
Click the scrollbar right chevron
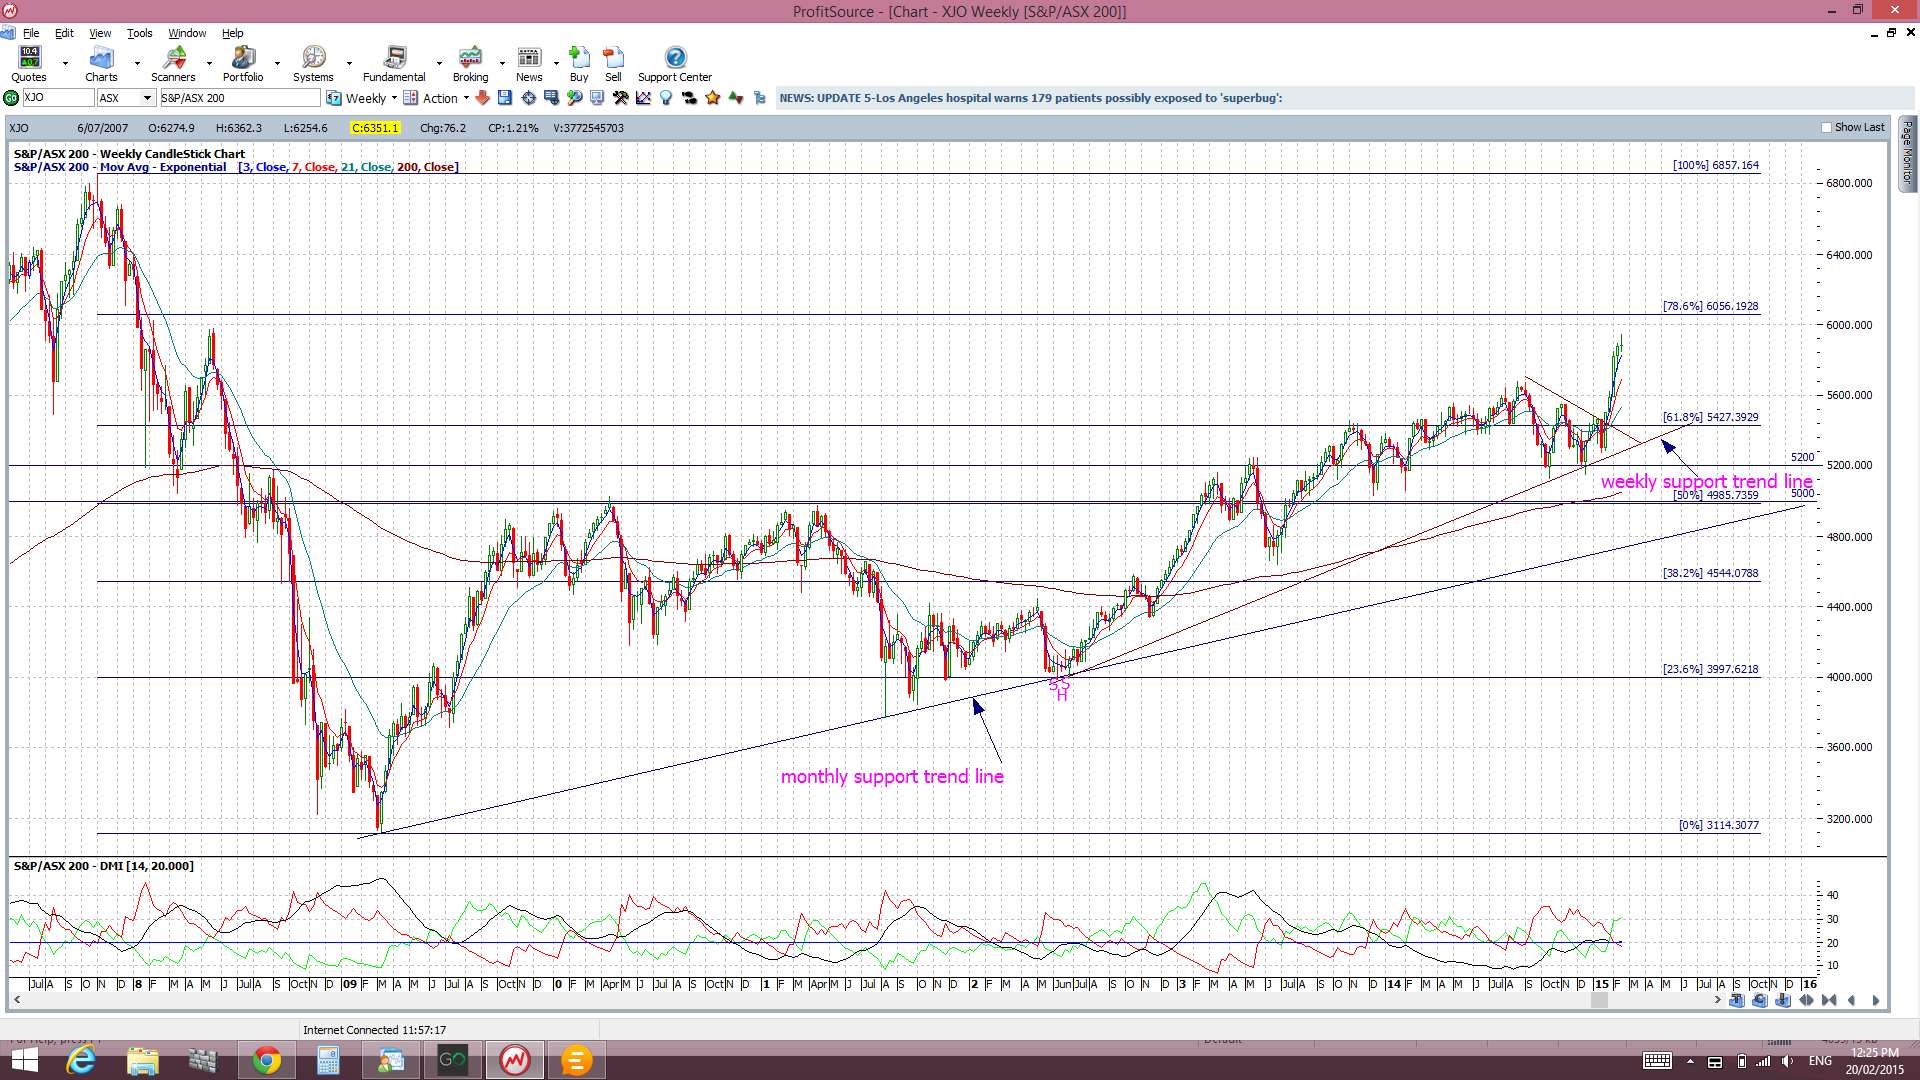coord(1717,1000)
